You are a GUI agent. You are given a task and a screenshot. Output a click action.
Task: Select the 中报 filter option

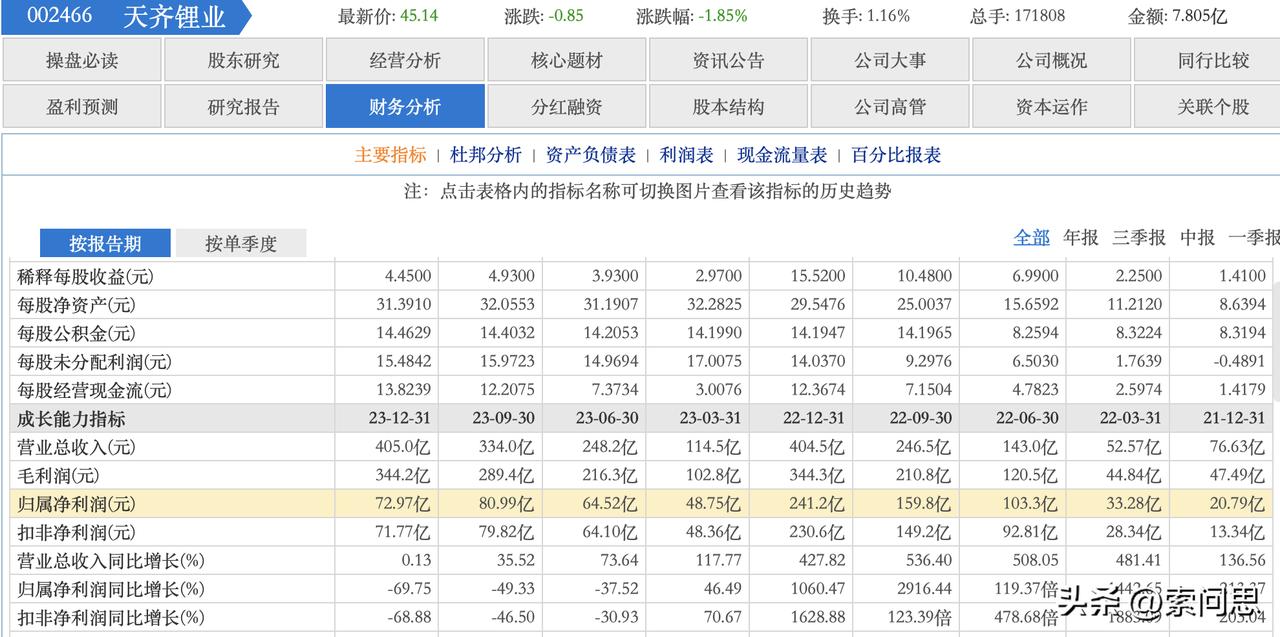[1199, 238]
